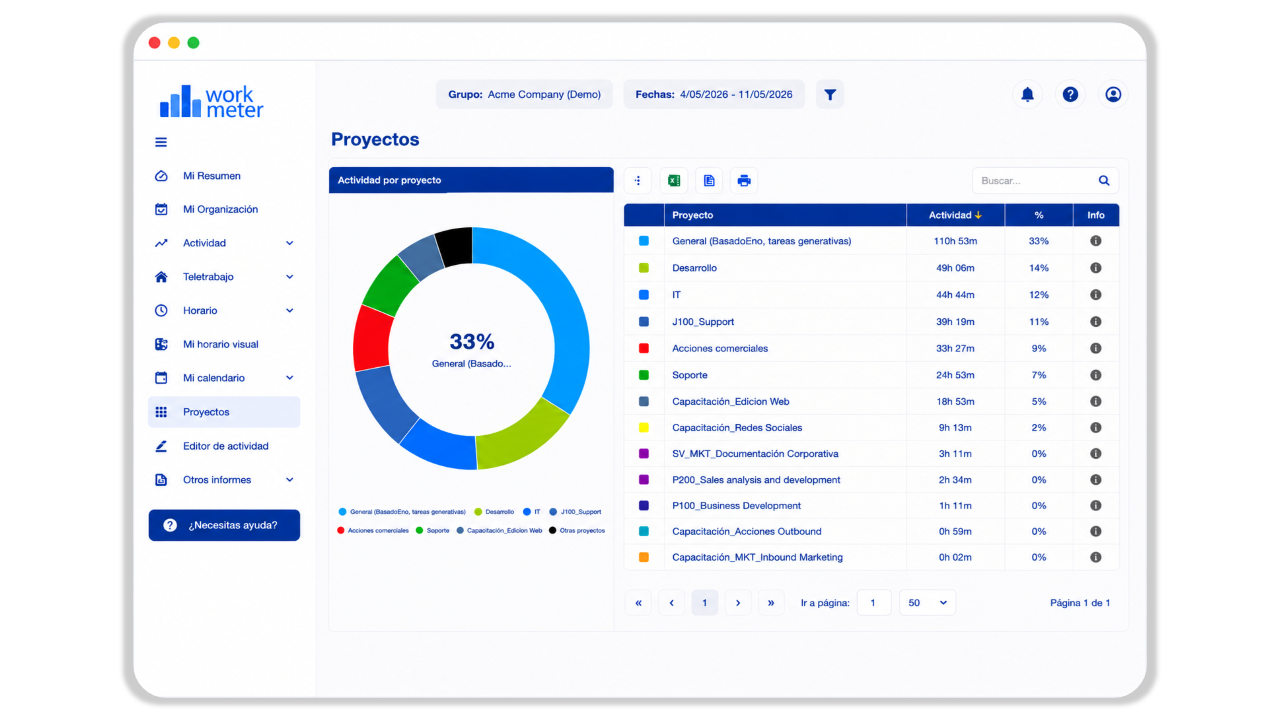This screenshot has height=720, width=1280.
Task: Export table to Excel icon
Action: (674, 181)
